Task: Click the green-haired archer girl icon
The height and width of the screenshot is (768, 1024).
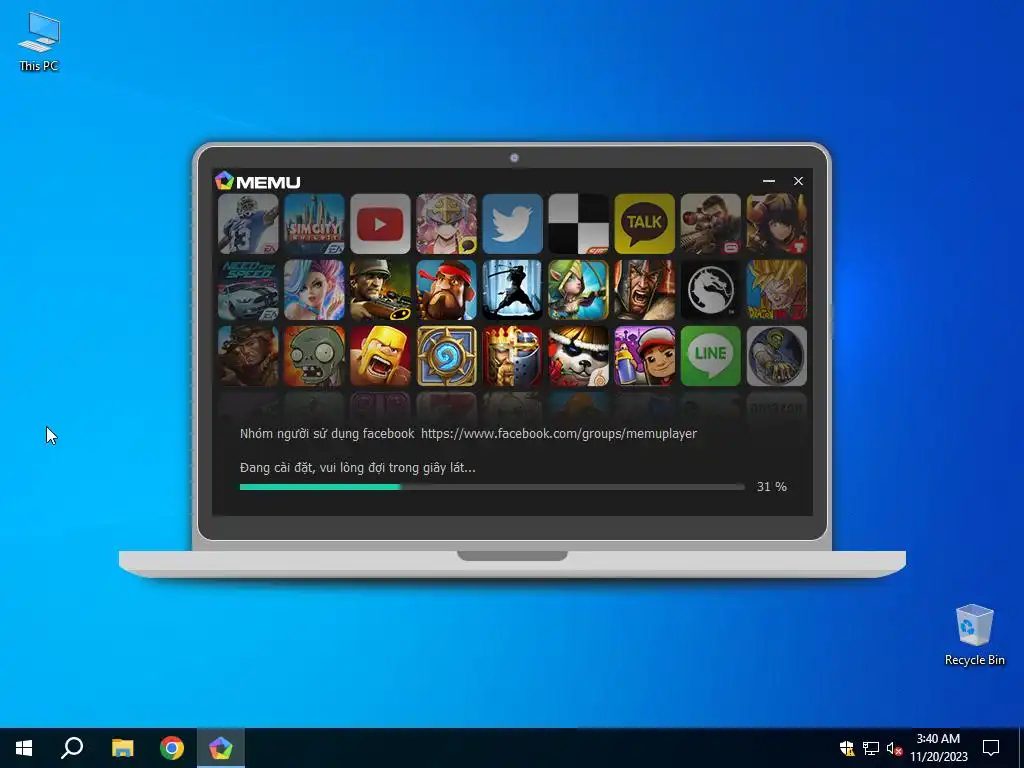Action: click(579, 290)
